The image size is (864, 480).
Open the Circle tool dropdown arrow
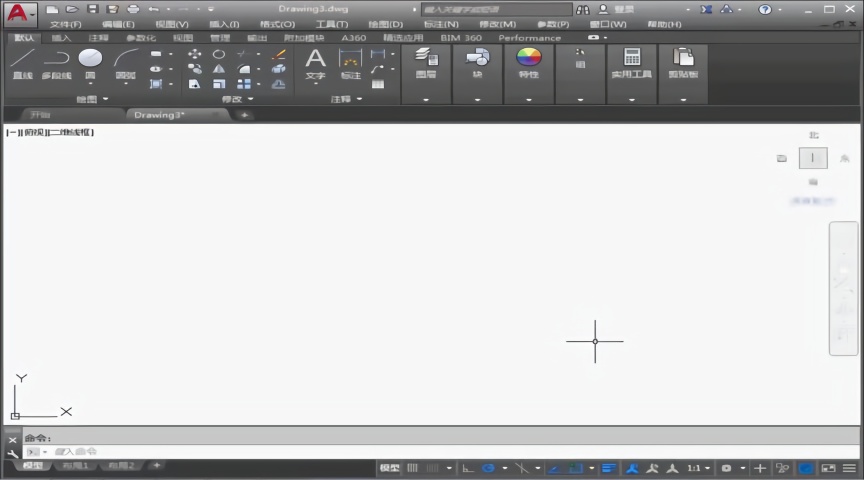click(x=90, y=83)
